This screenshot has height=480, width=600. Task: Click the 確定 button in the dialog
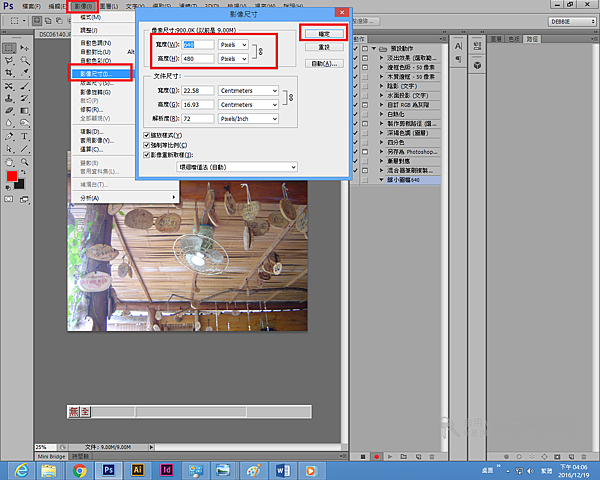324,34
